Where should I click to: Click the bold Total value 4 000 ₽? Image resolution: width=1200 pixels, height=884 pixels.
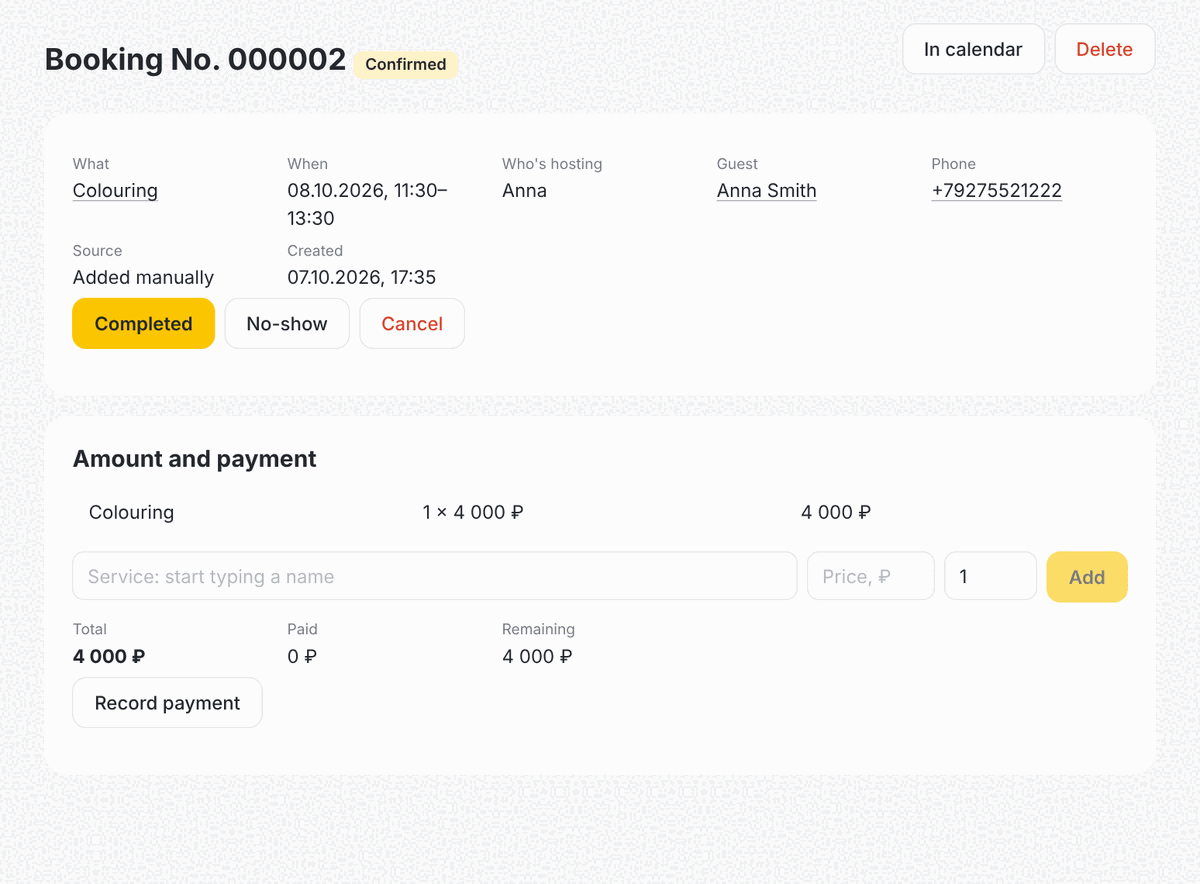[x=109, y=656]
